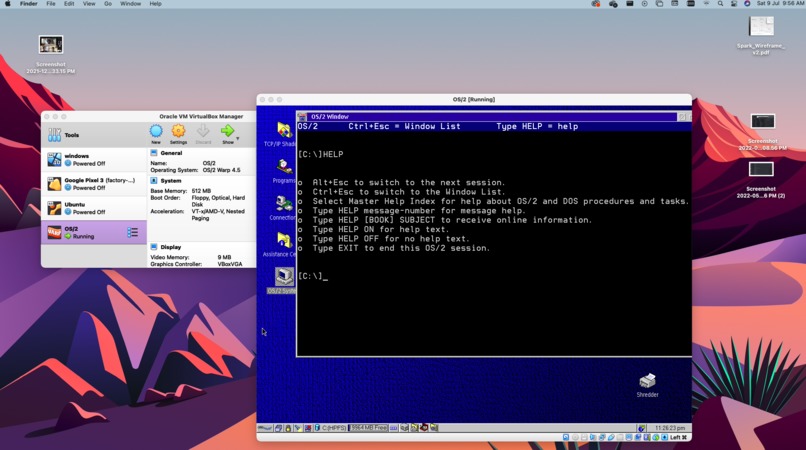Select the Google Pixel 3 virtual machine
The image size is (806, 450).
click(x=94, y=184)
